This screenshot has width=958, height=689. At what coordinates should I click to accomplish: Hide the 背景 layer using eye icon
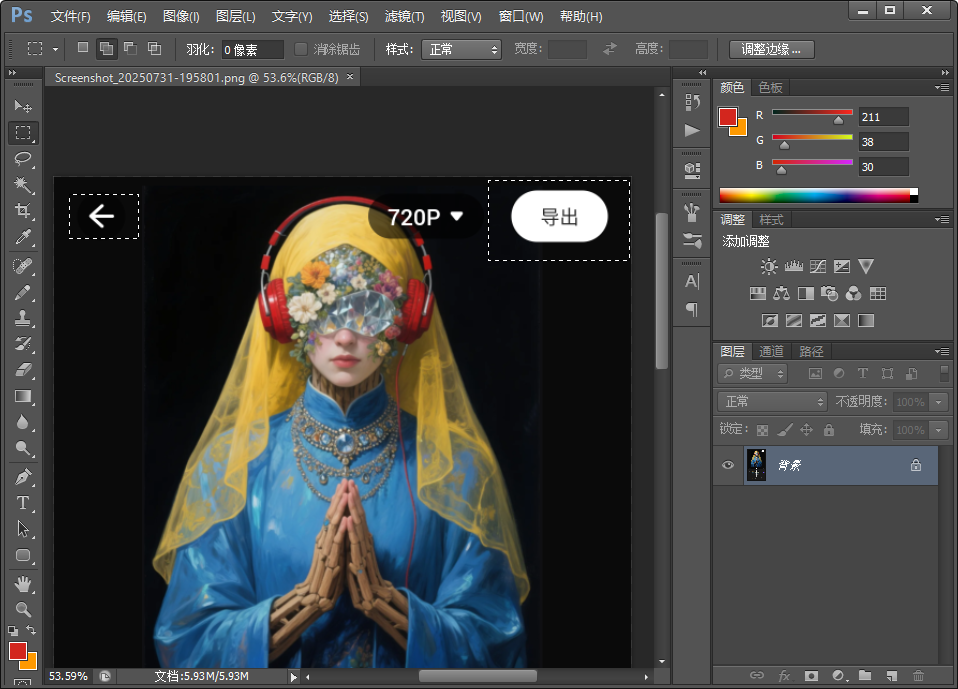(x=728, y=465)
